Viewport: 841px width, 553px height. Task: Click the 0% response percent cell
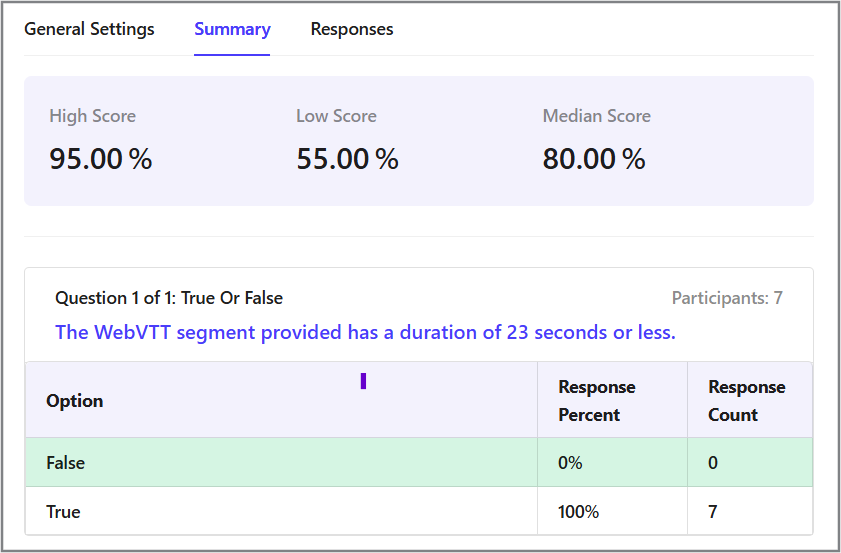570,463
